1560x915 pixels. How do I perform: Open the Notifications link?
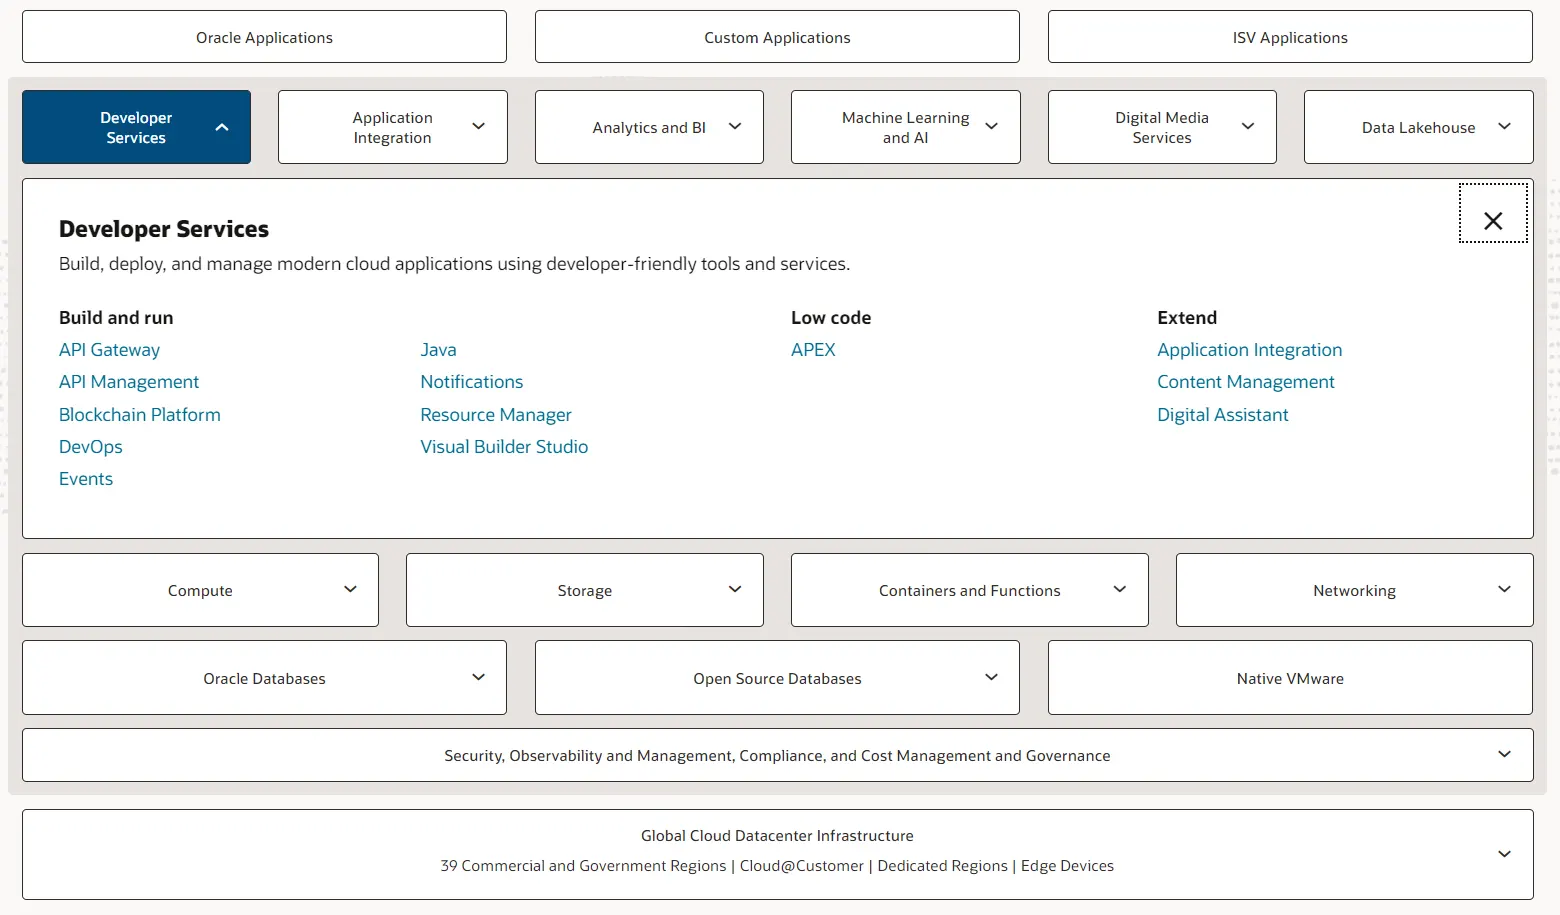(472, 382)
